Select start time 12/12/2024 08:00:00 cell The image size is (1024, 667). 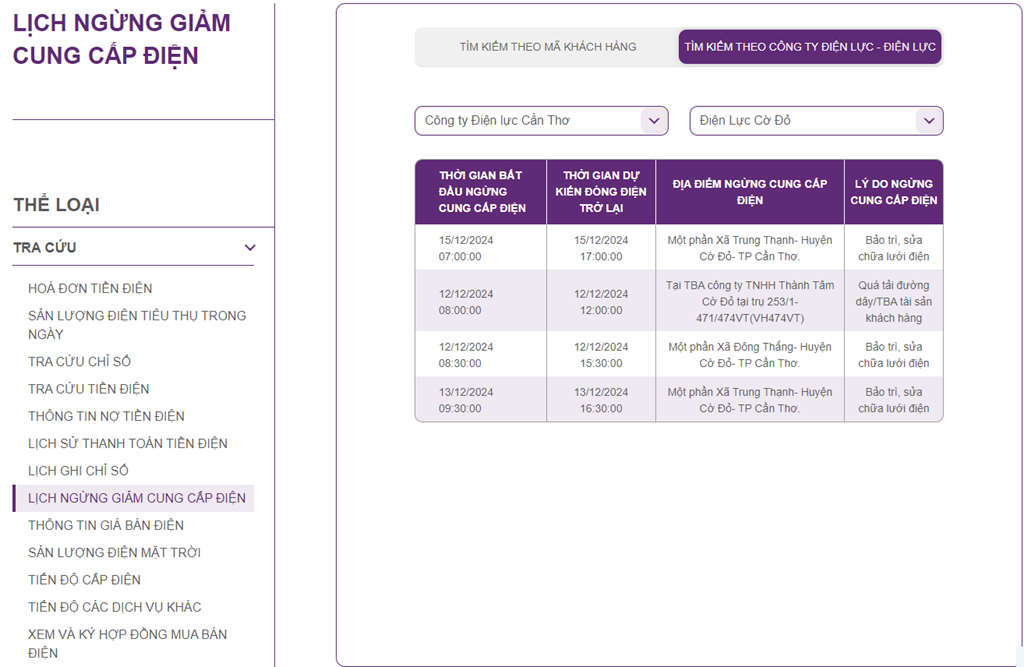point(481,302)
